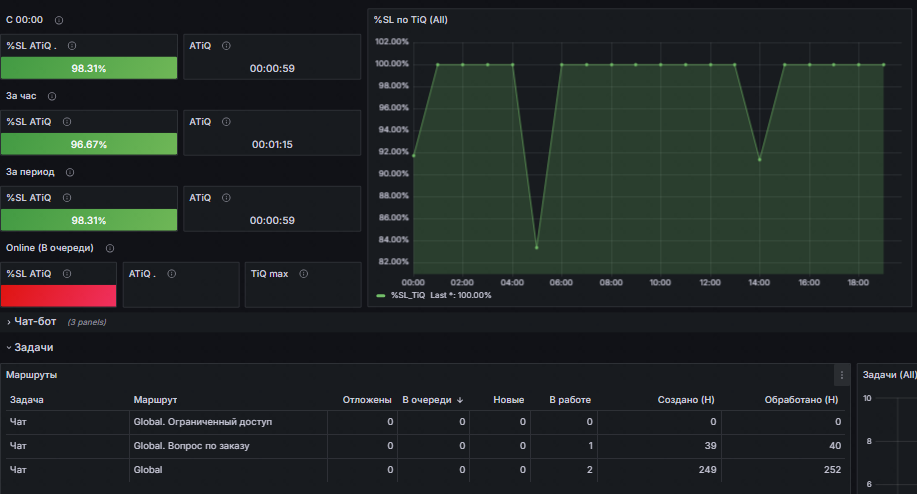The width and height of the screenshot is (917, 494).
Task: Click the green 96.67% gauge bar
Action: pos(89,144)
